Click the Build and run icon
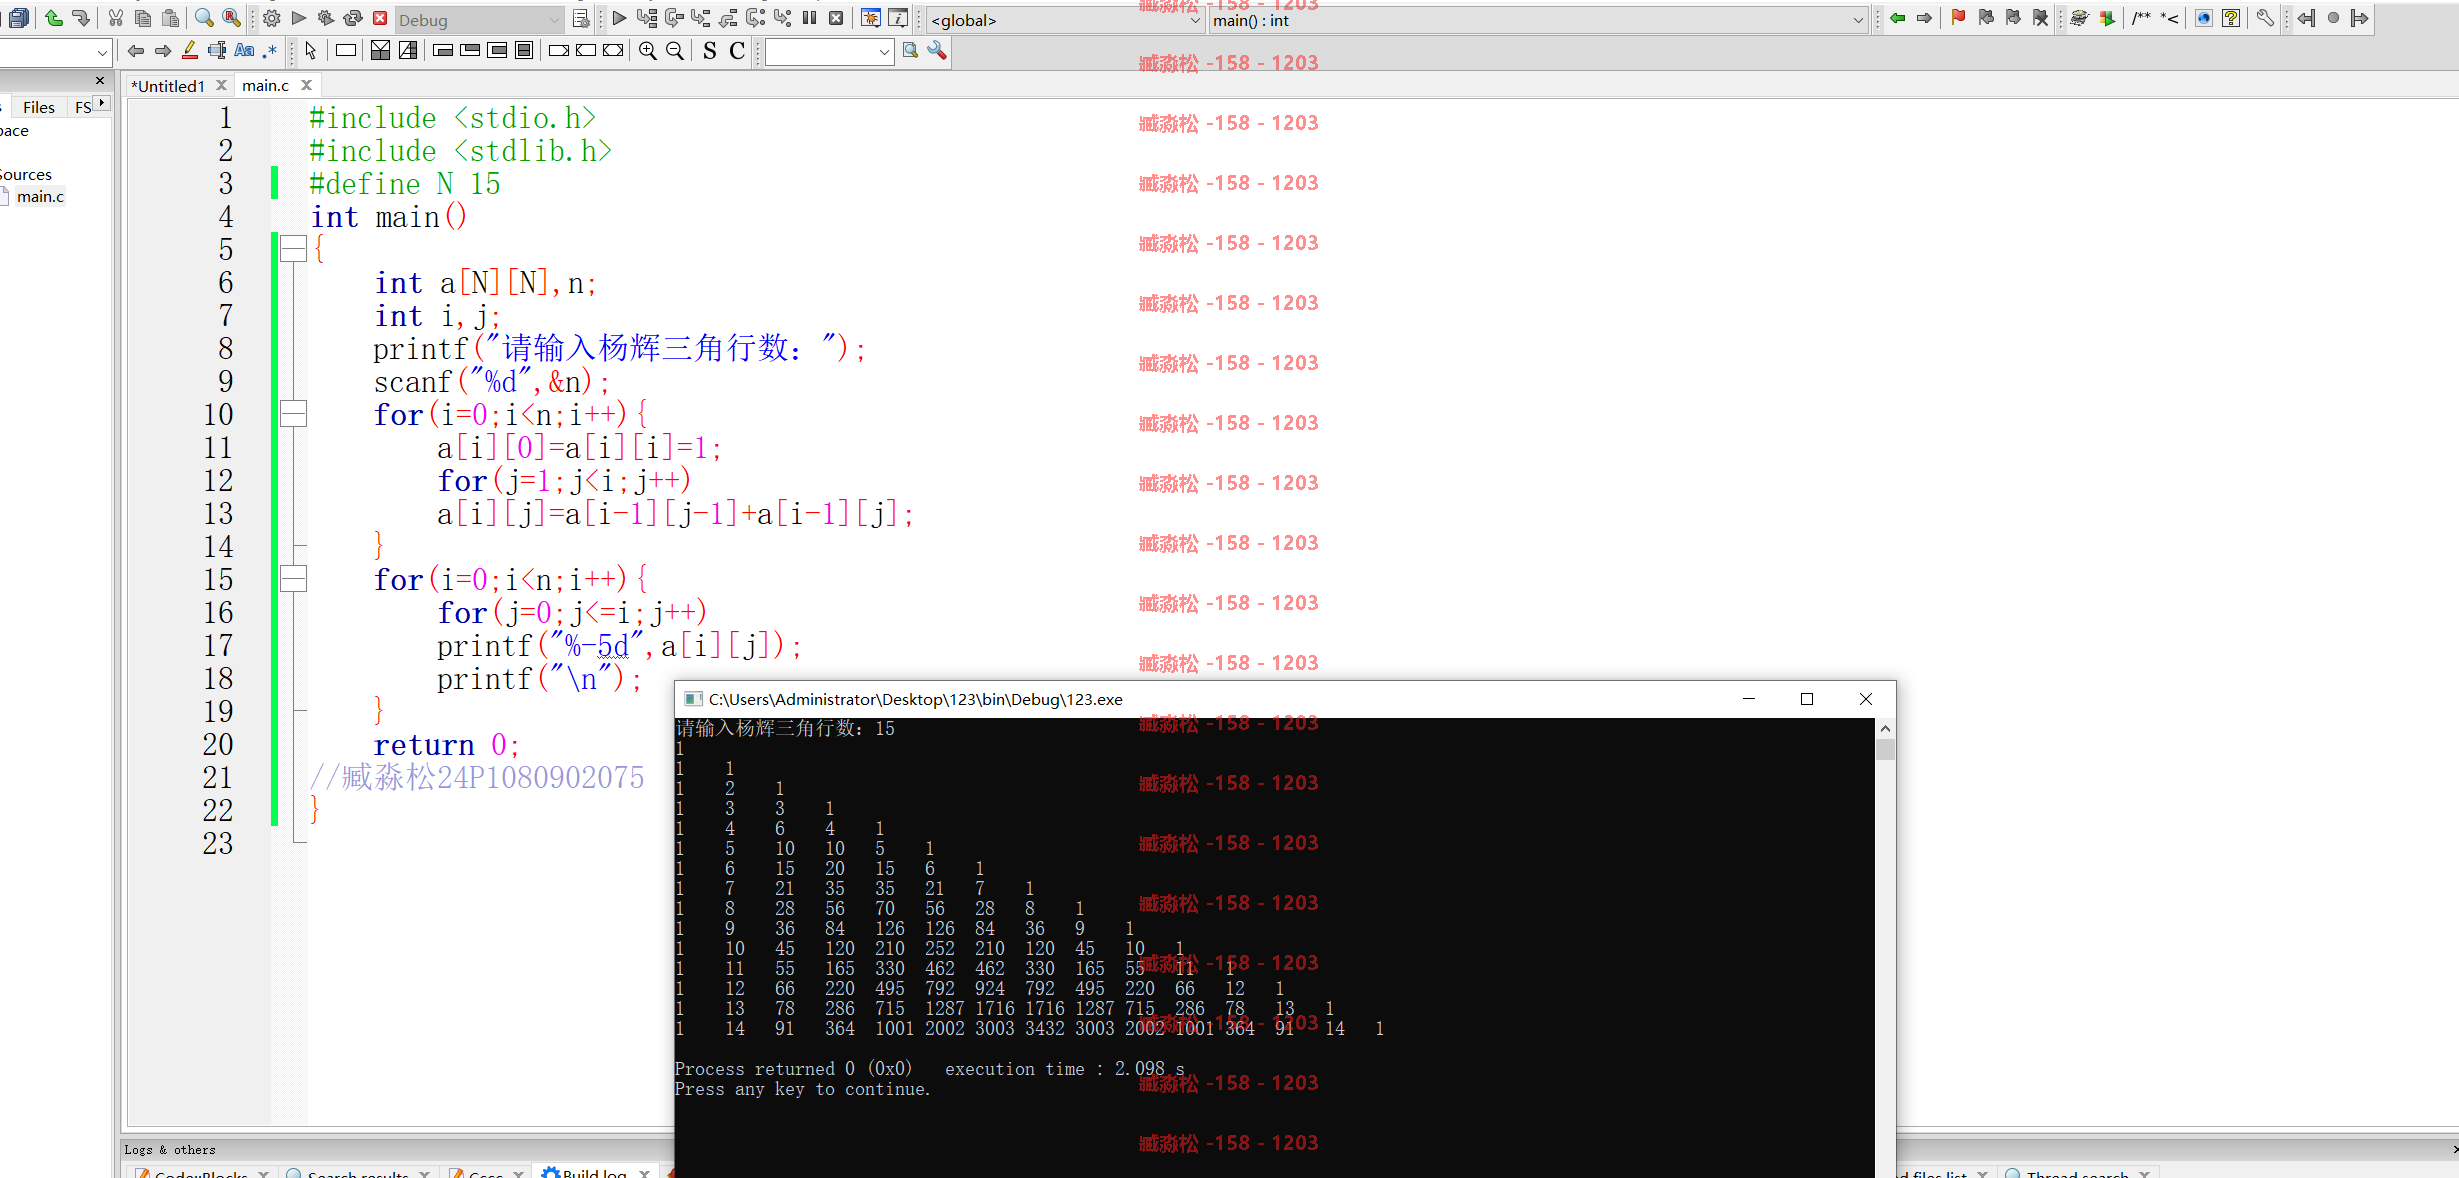2459x1178 pixels. [x=326, y=18]
